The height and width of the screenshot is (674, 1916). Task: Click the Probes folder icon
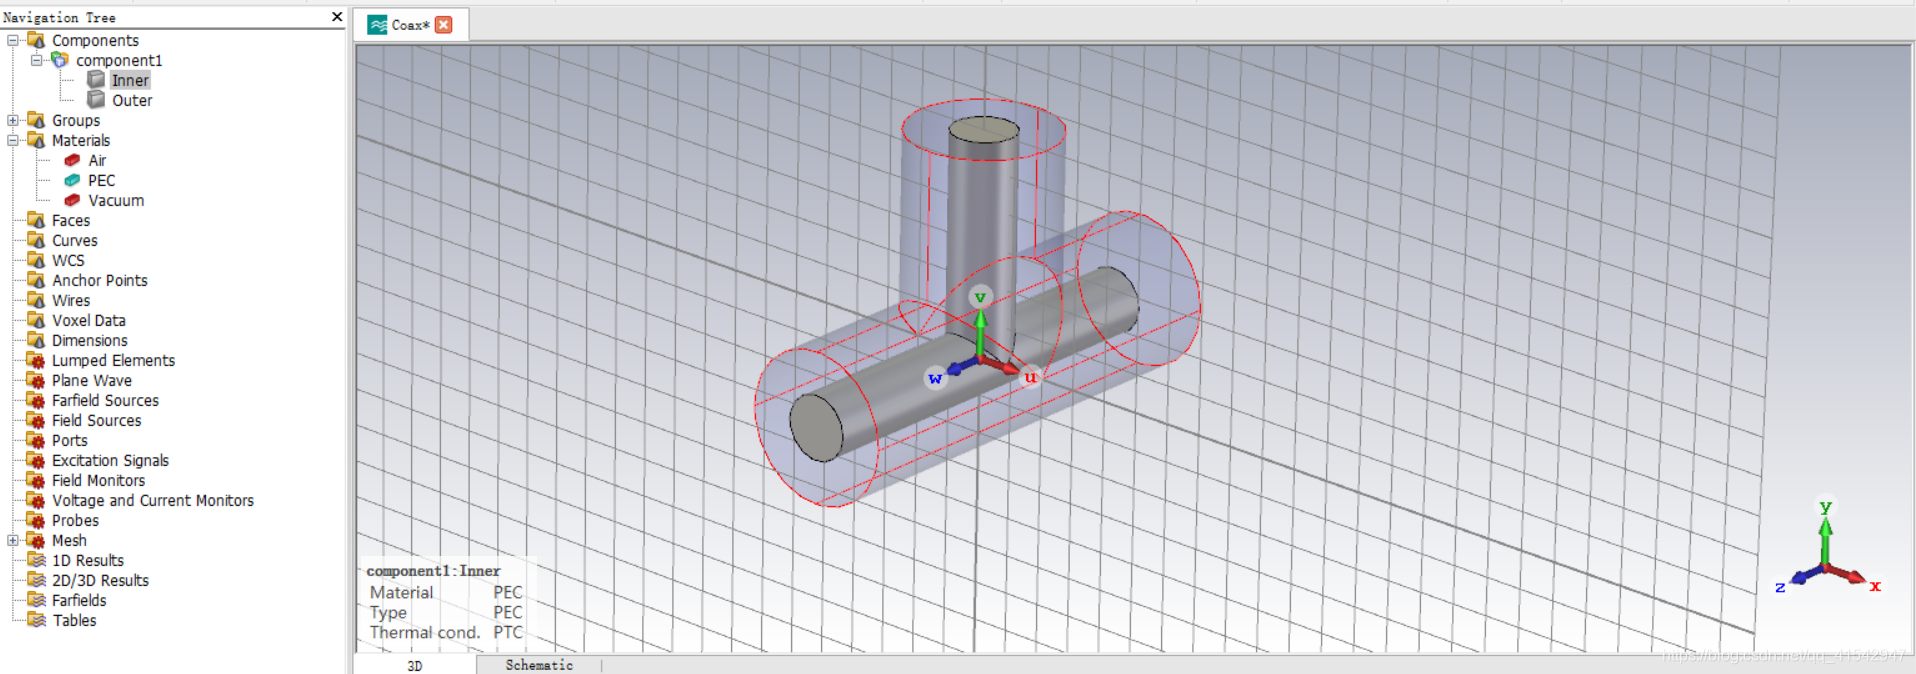(x=36, y=520)
